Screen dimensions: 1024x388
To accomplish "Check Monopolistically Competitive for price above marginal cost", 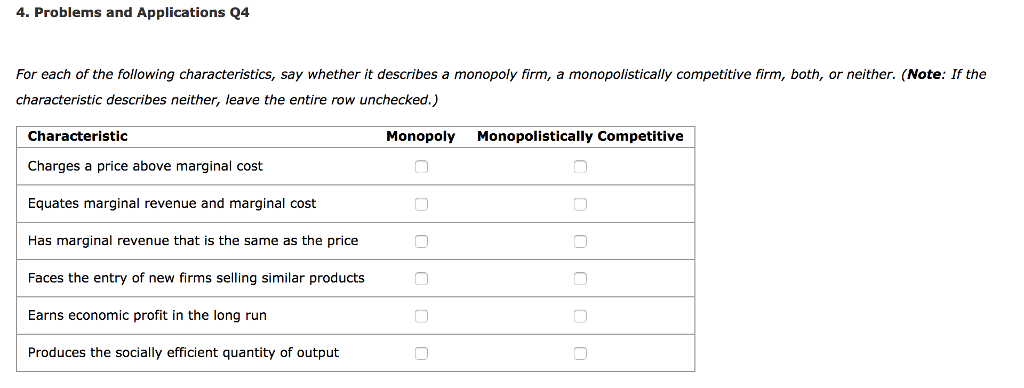I will [x=580, y=167].
